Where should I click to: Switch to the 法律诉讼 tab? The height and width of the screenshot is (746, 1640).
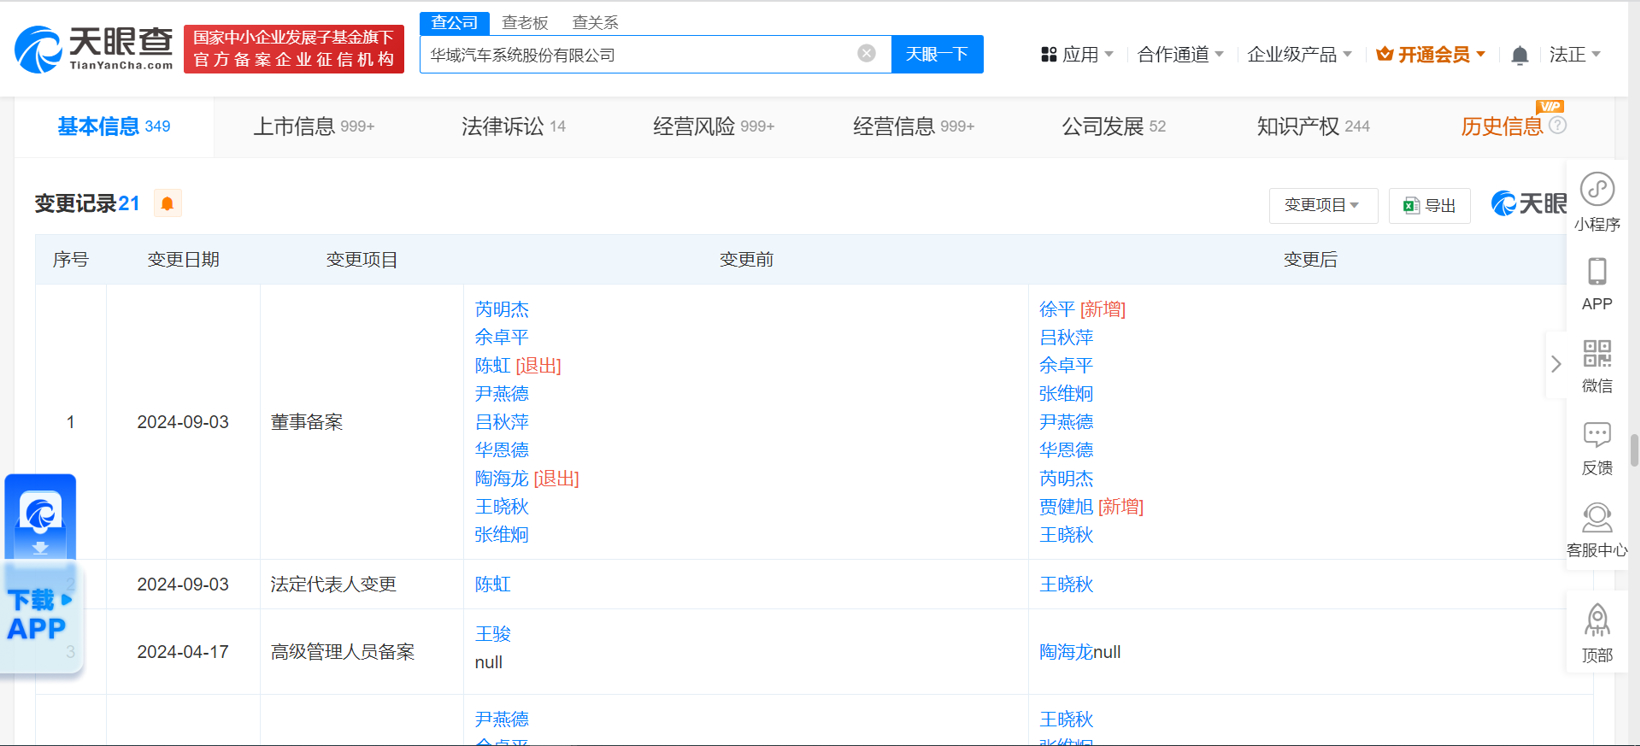coord(513,127)
